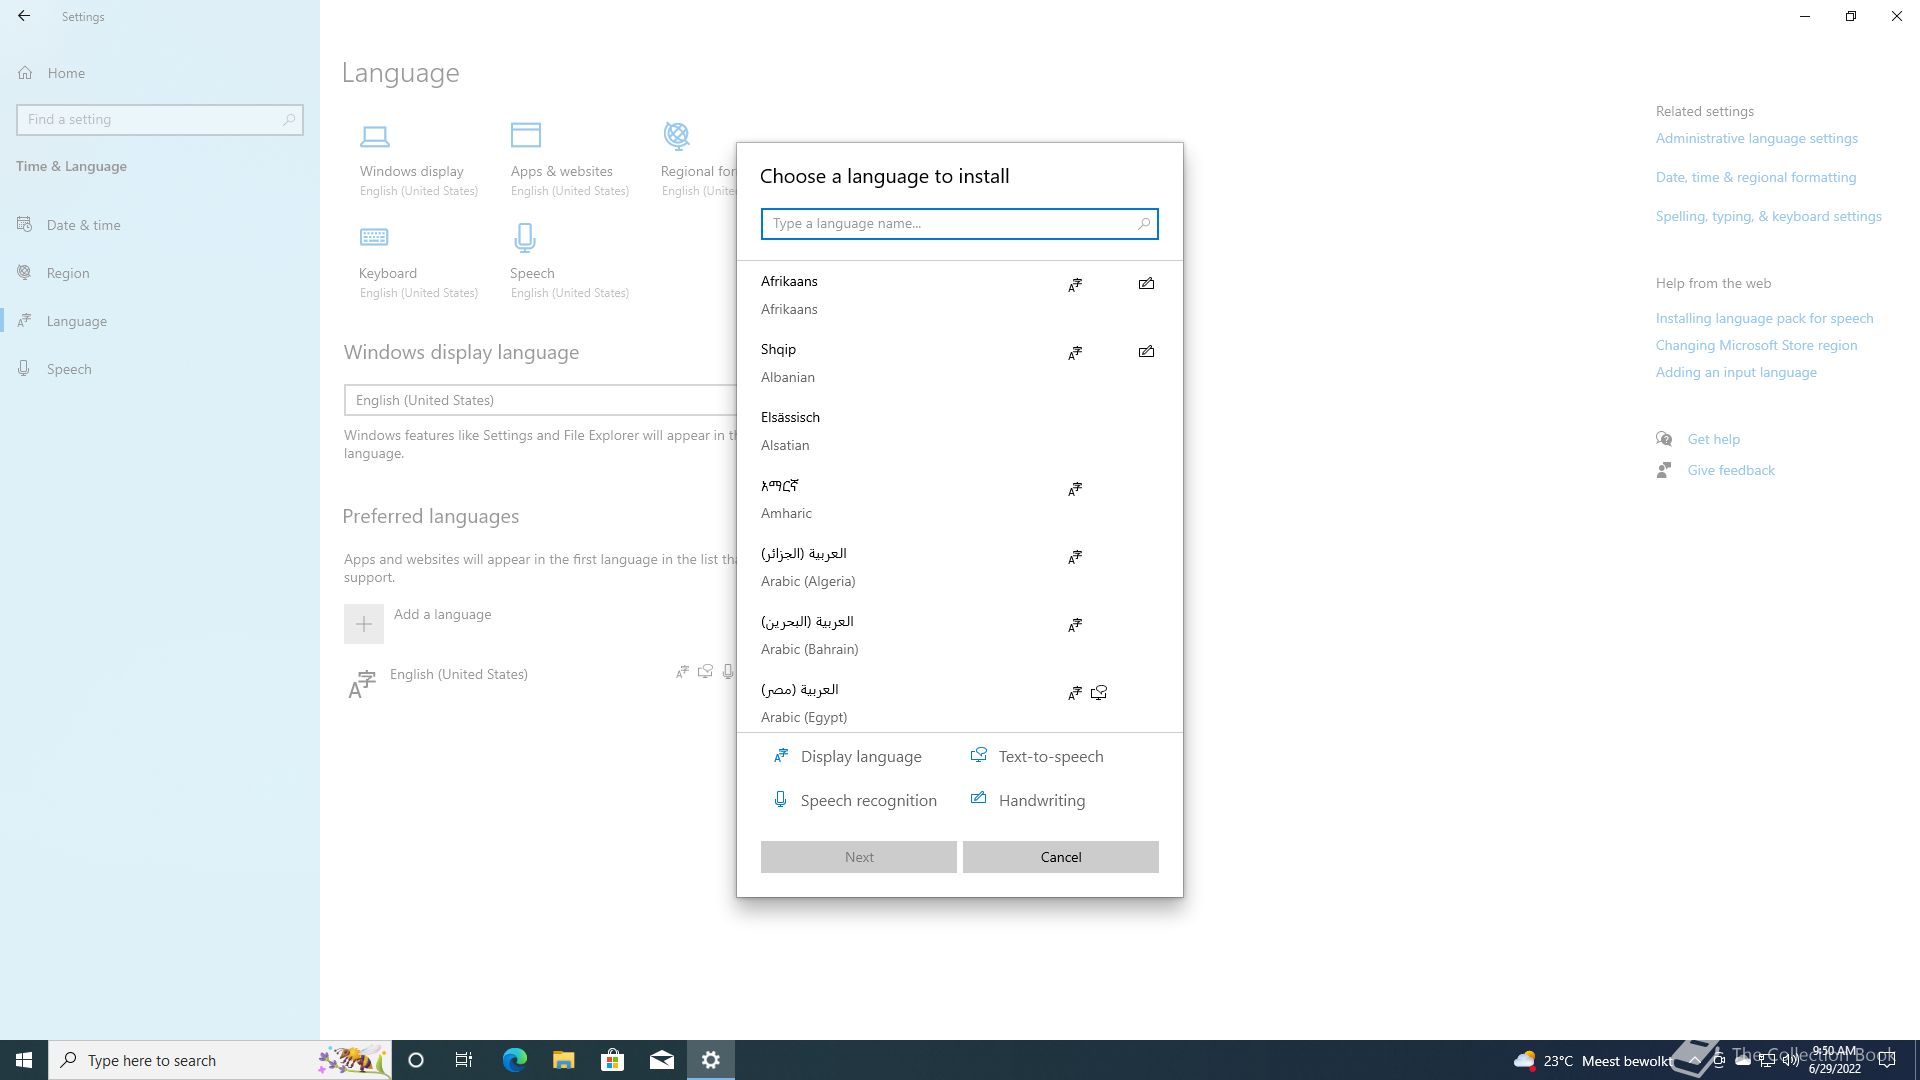Click the display language icon beside Amharic

(x=1075, y=489)
